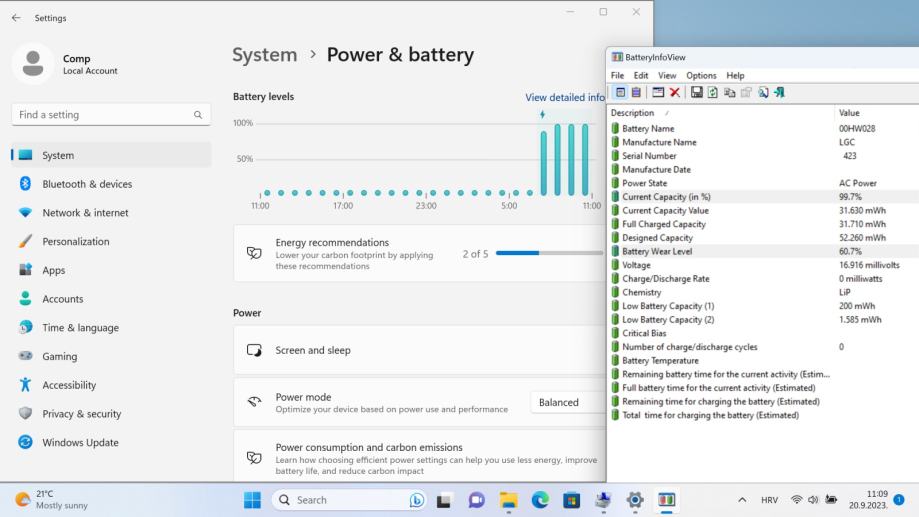Image resolution: width=919 pixels, height=517 pixels.
Task: Click the battery charging icon in system tray
Action: pos(831,500)
